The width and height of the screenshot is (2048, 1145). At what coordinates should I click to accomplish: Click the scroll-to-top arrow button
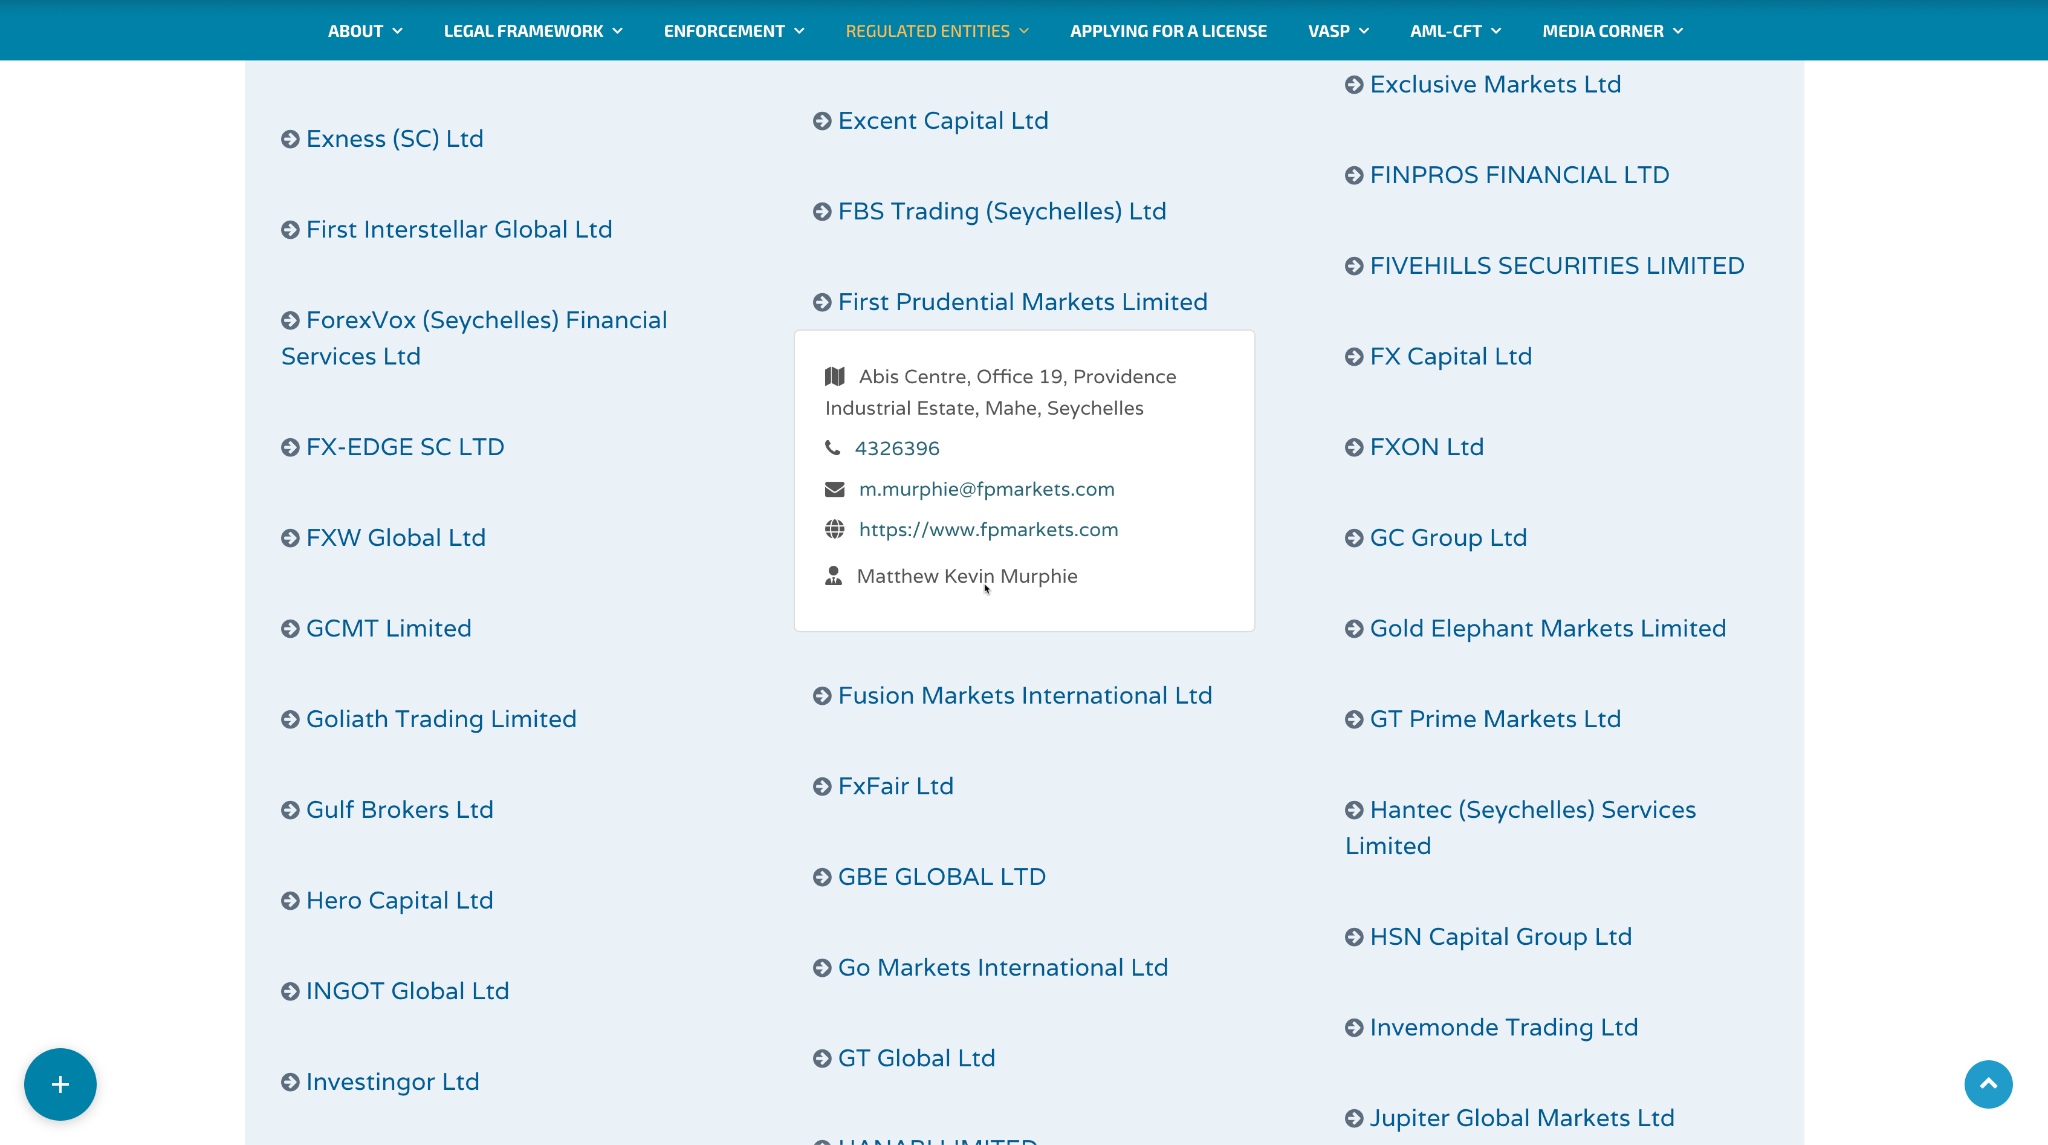point(1988,1084)
